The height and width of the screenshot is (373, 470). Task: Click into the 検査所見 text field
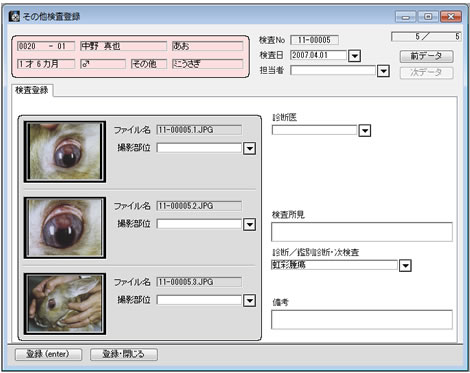tap(362, 232)
